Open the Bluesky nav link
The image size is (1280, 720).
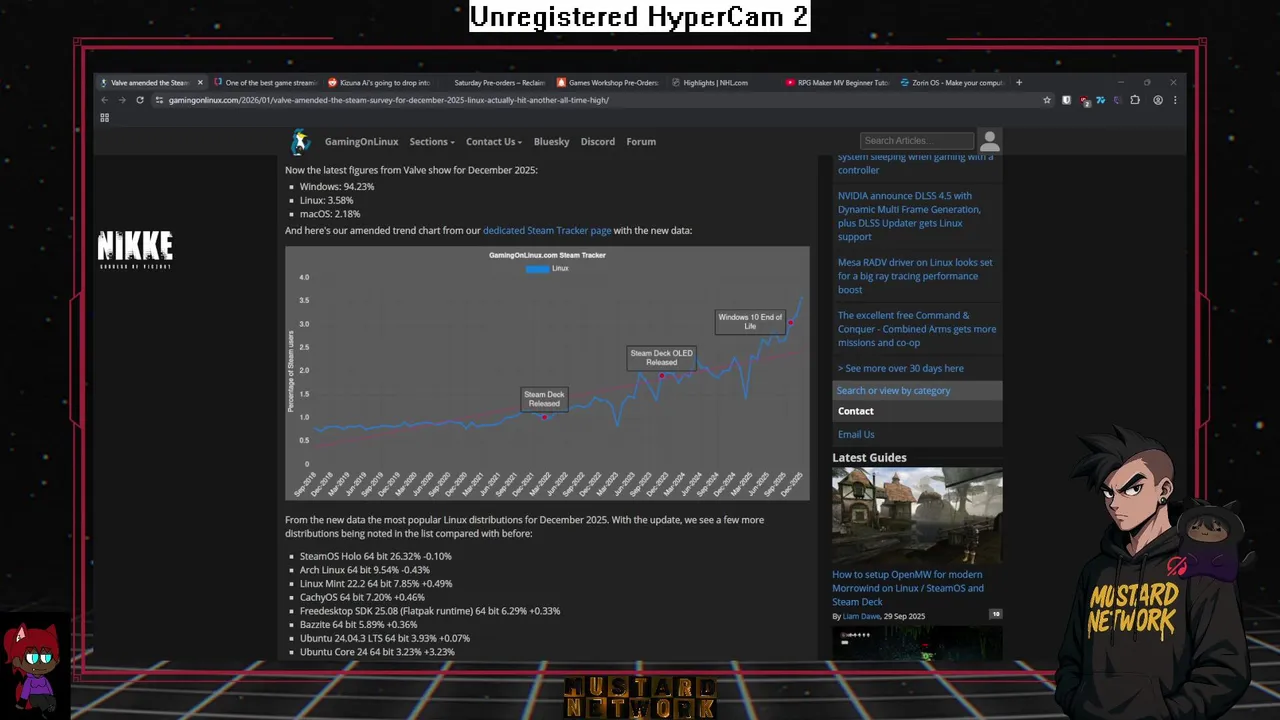551,142
